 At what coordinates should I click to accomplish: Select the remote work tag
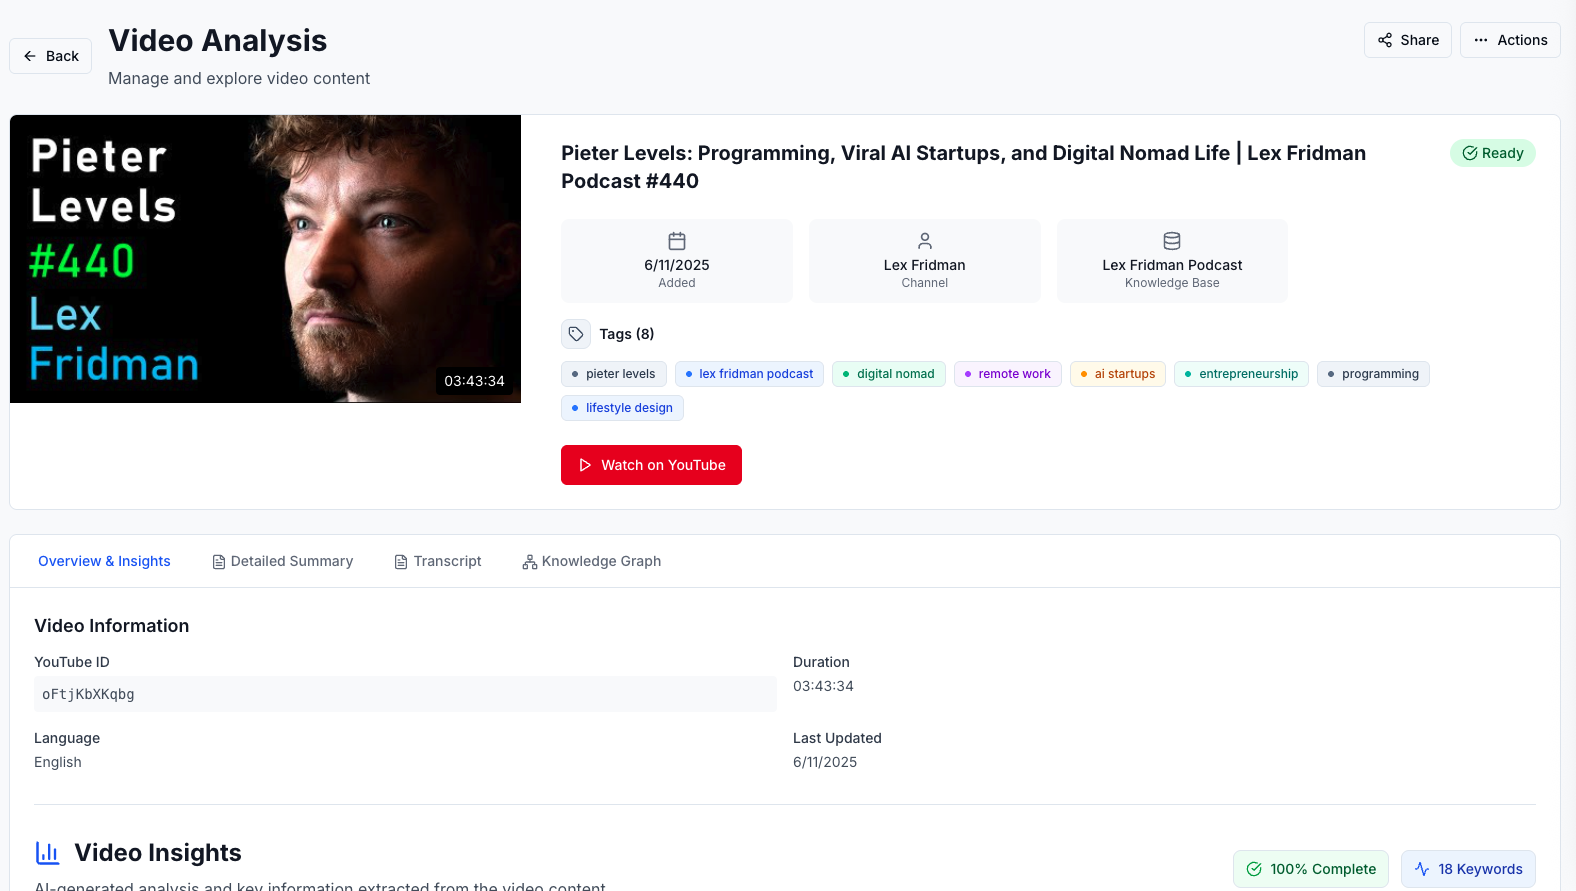point(1007,374)
